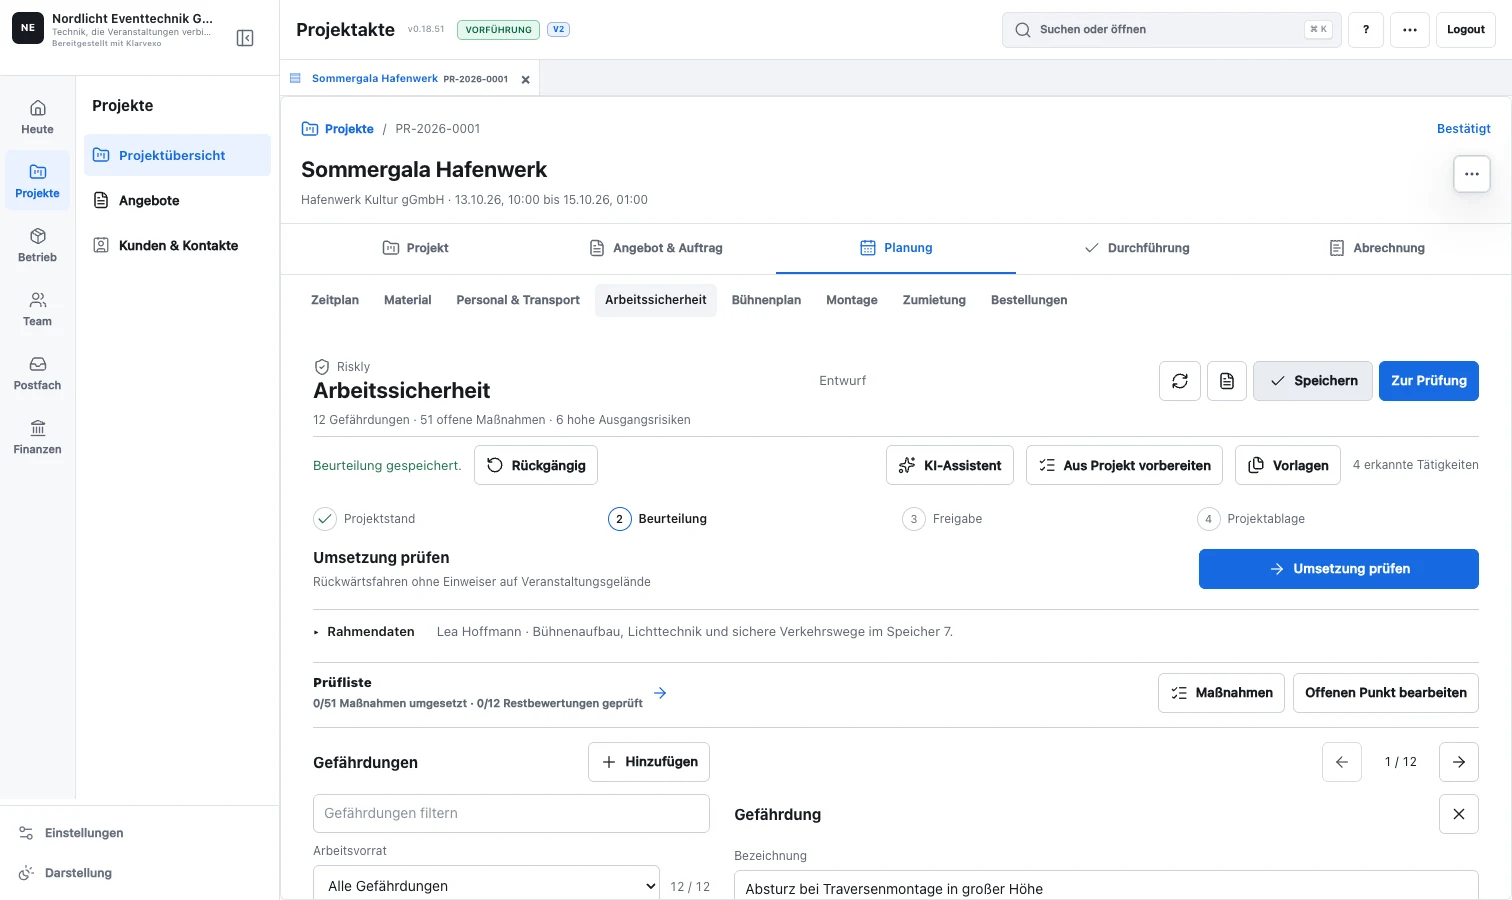Go to the previous Gefährdung

(x=1342, y=762)
